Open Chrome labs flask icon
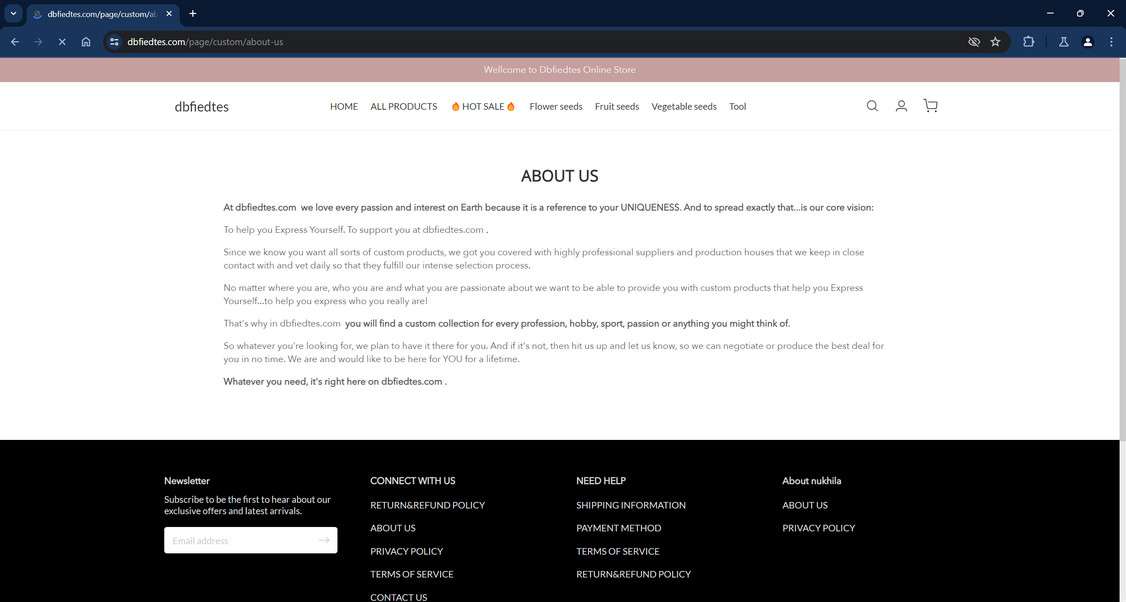 [1064, 42]
